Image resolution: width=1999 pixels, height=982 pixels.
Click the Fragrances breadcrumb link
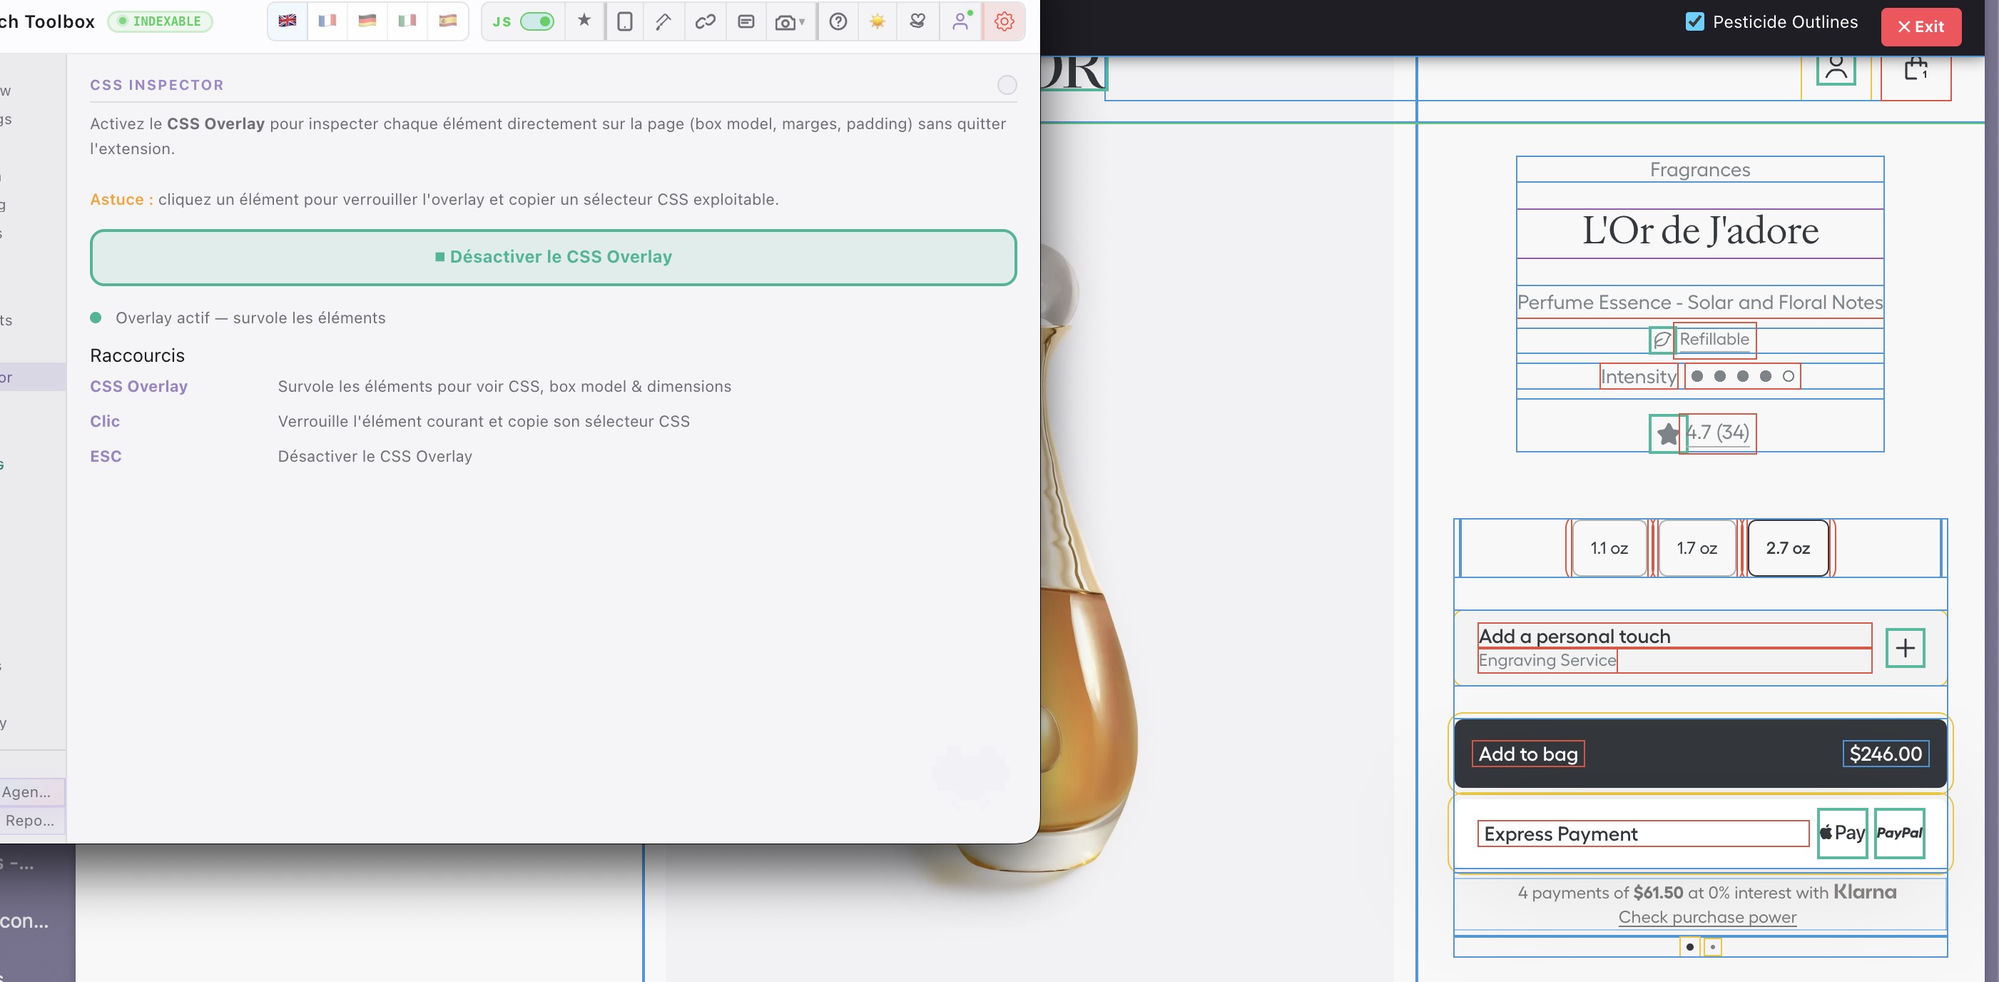pos(1700,169)
